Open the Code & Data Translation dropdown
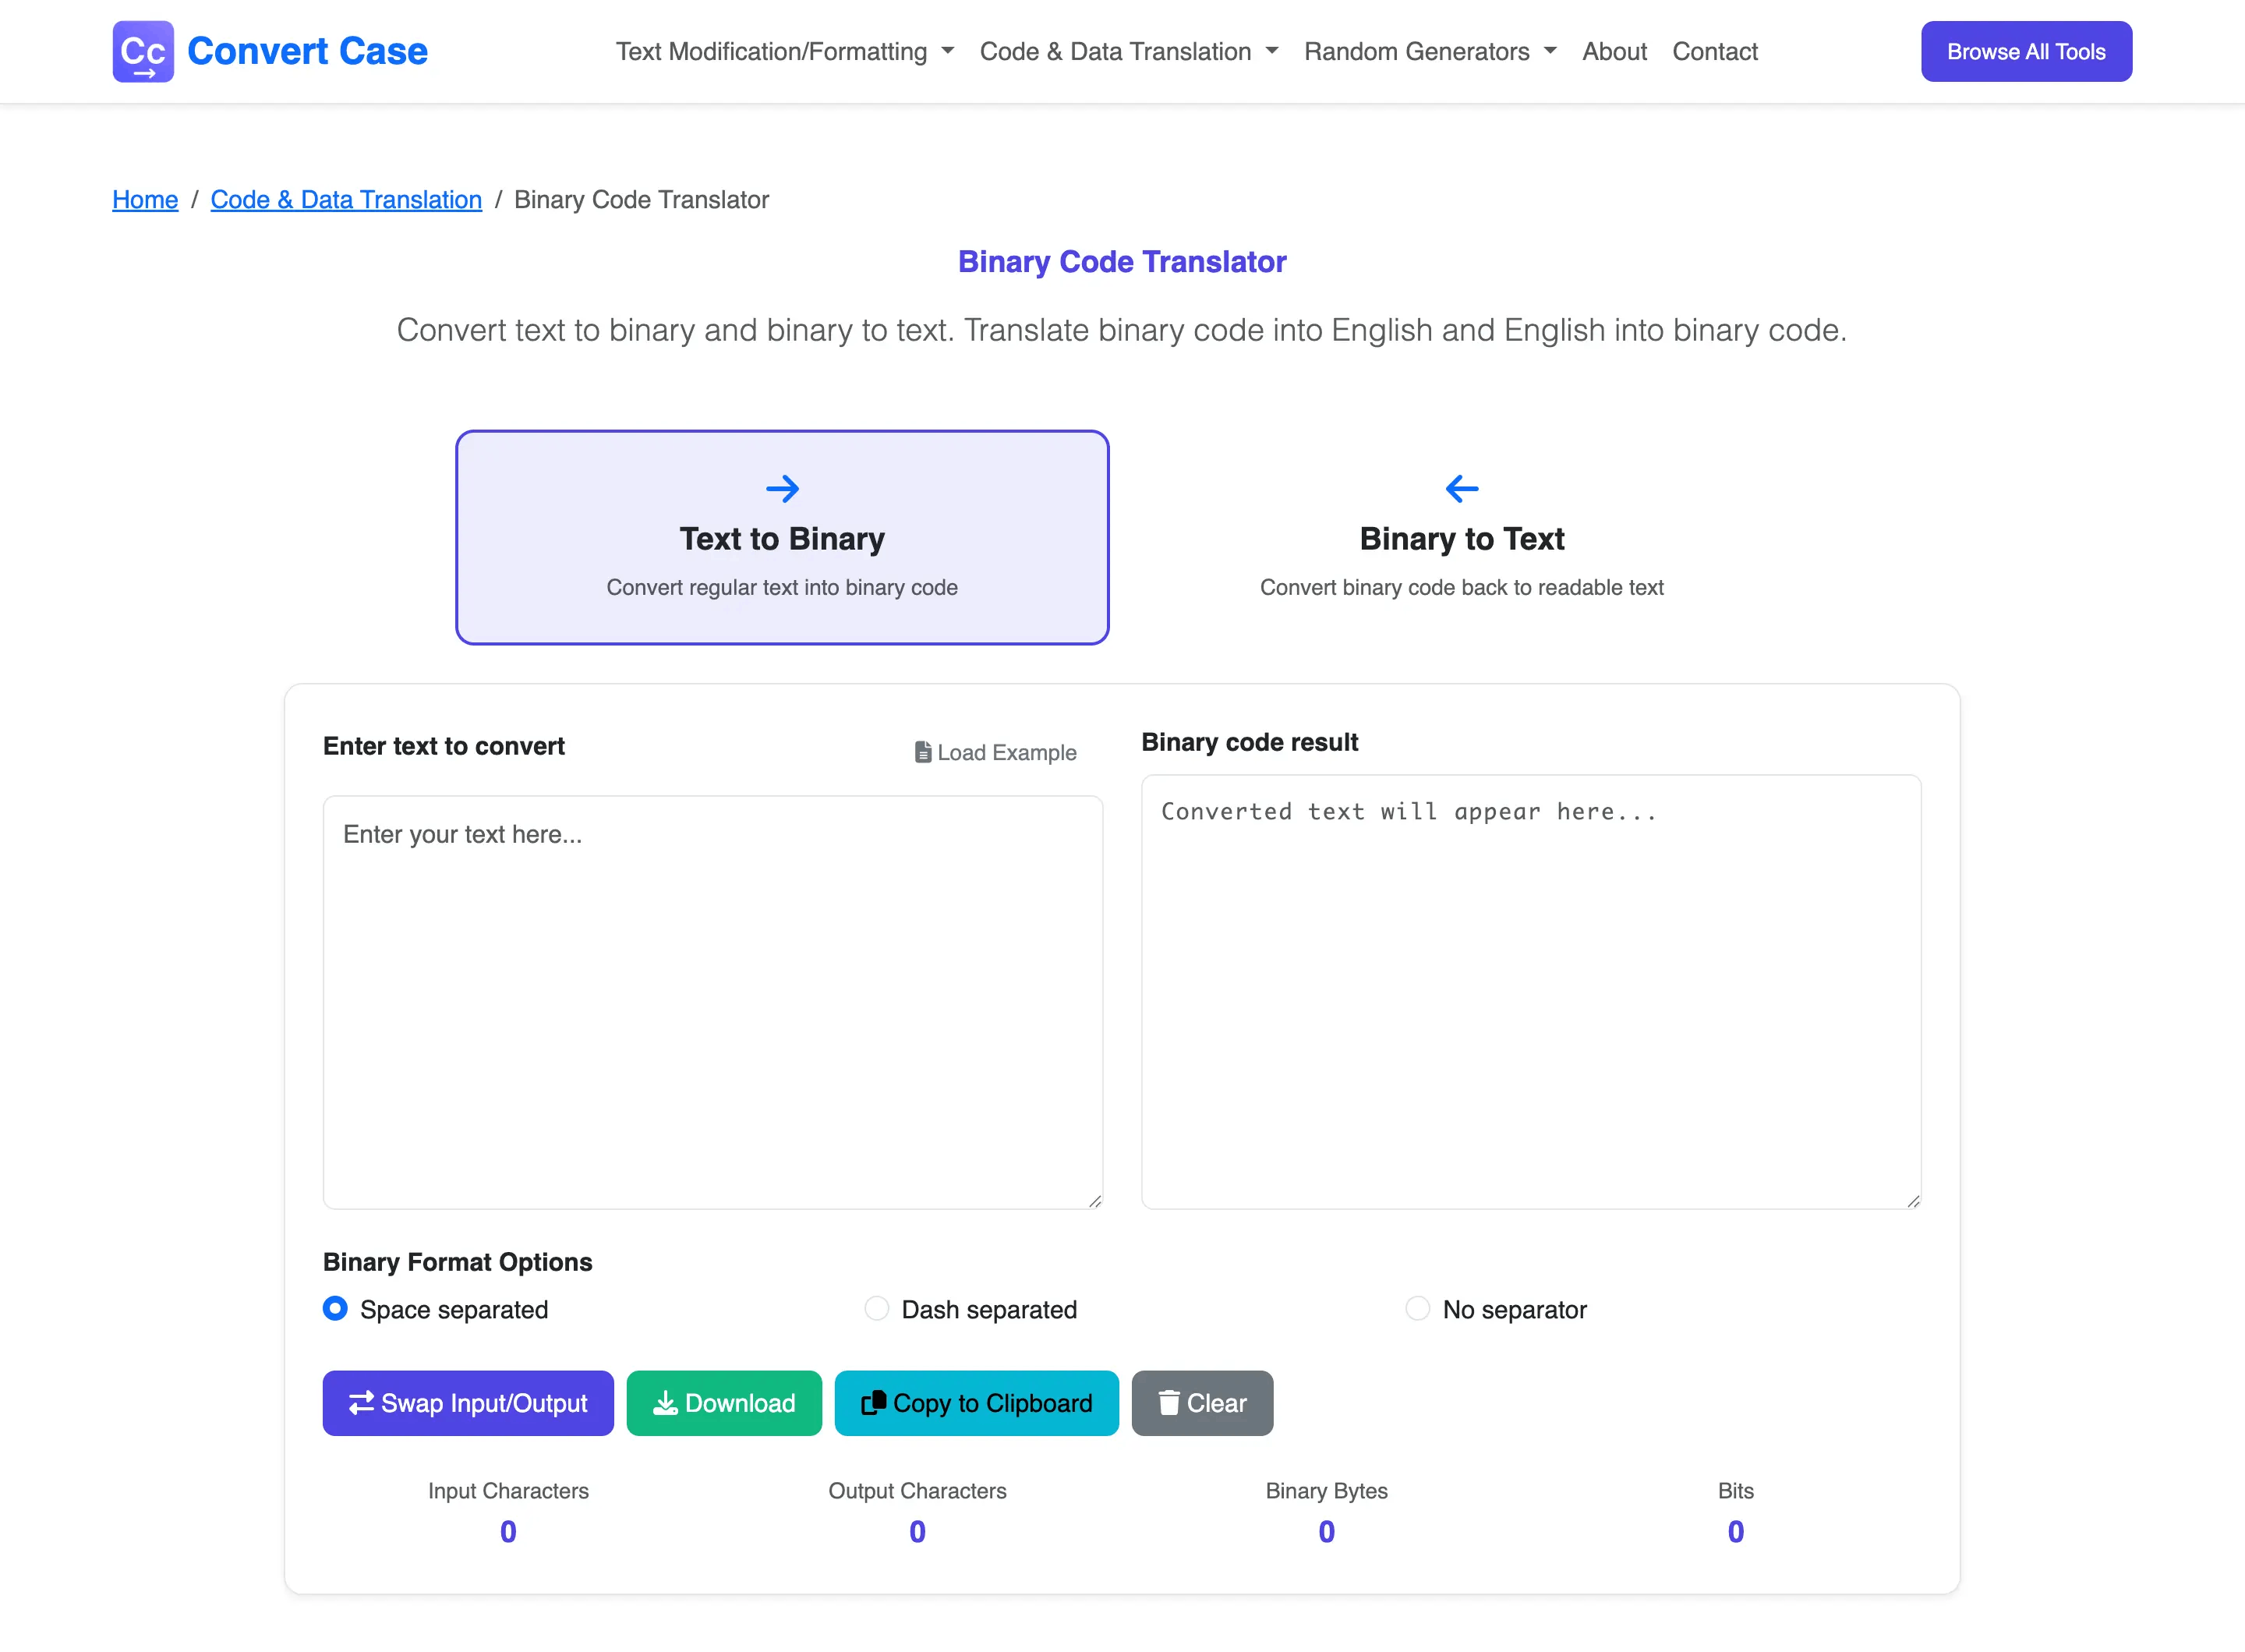Image resolution: width=2245 pixels, height=1652 pixels. [x=1128, y=51]
